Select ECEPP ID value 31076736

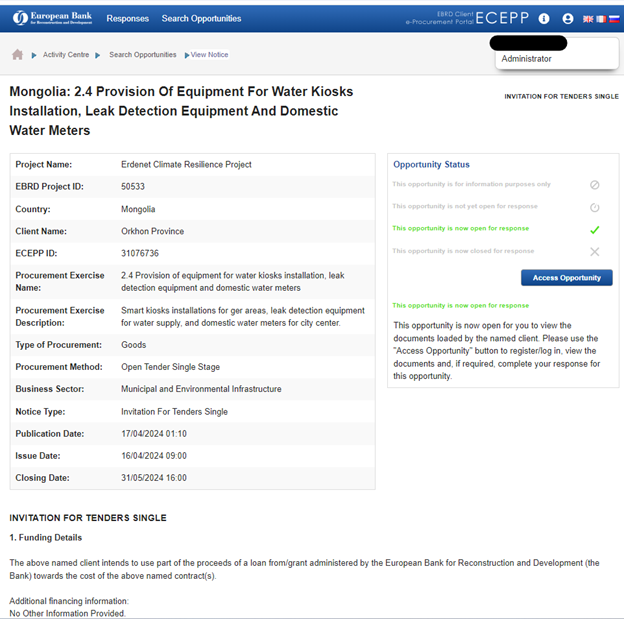(140, 253)
